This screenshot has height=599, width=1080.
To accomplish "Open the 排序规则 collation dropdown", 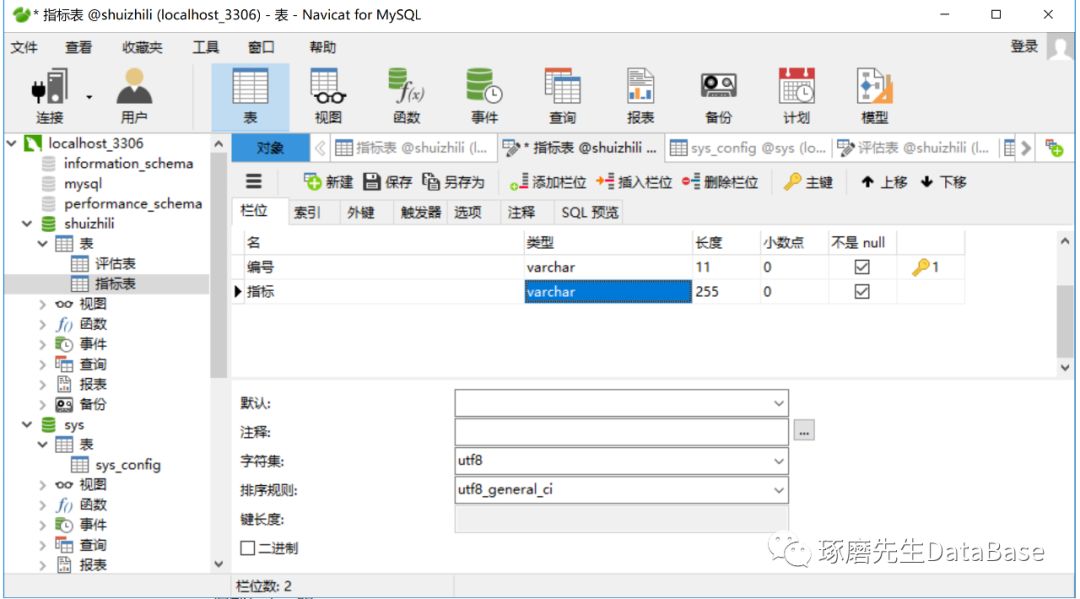I will tap(781, 490).
